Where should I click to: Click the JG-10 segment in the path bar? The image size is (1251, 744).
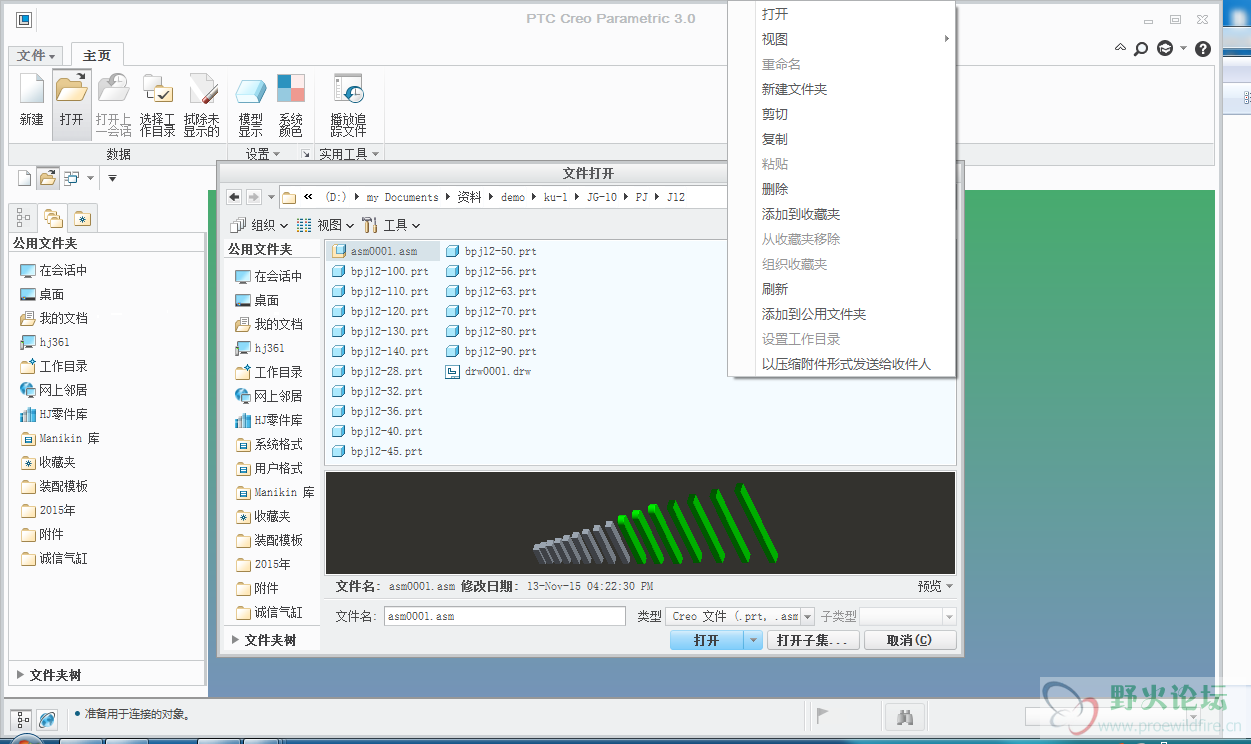pyautogui.click(x=601, y=197)
